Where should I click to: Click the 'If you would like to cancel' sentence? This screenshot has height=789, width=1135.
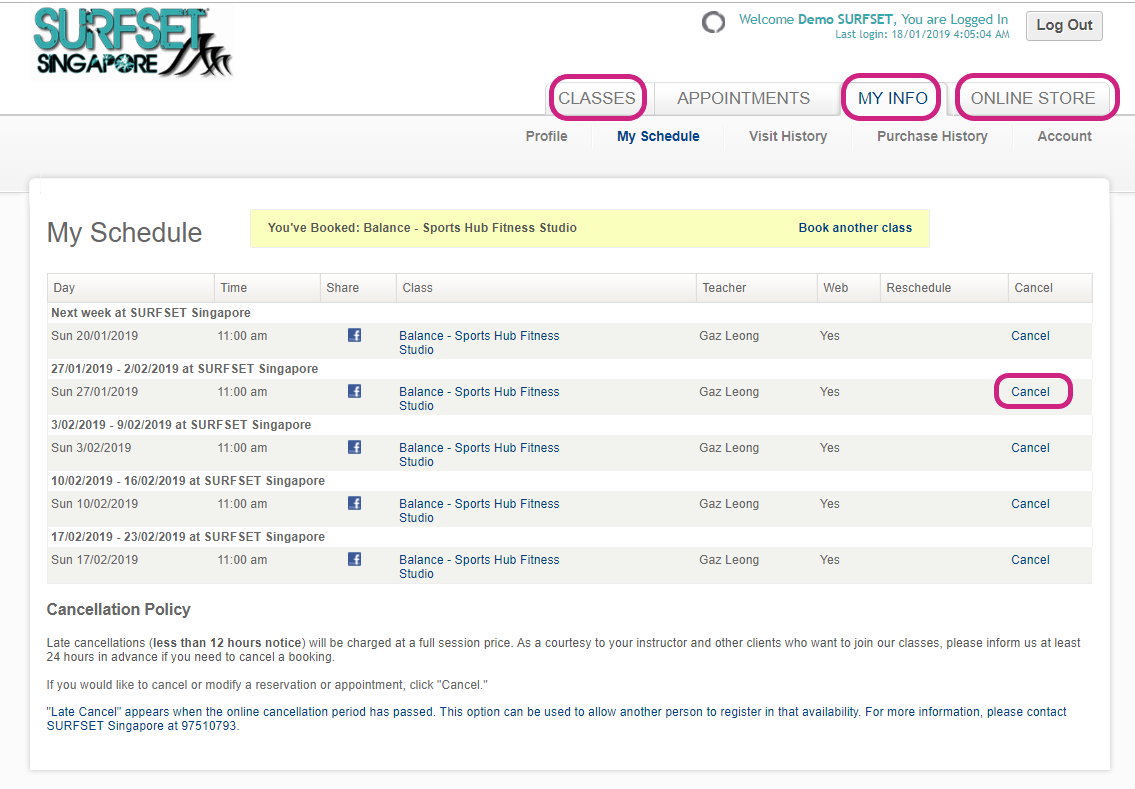tap(267, 685)
